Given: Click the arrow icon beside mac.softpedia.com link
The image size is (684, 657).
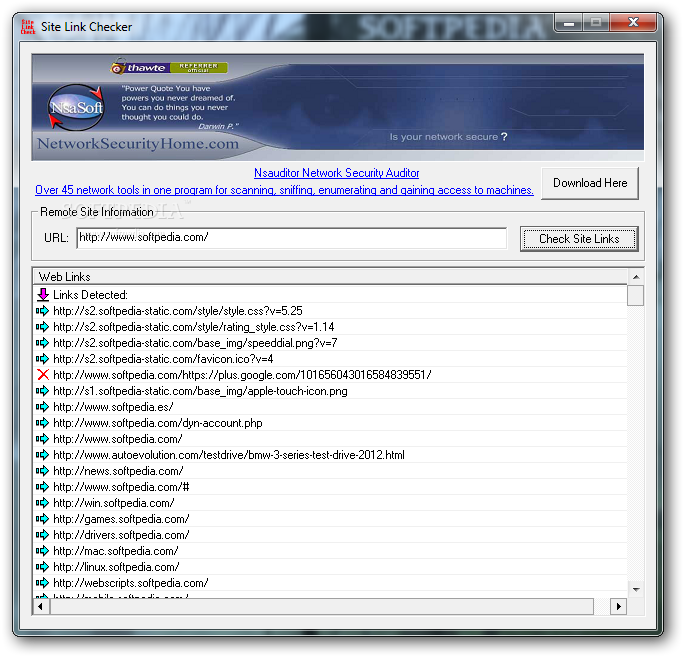Looking at the screenshot, I should click(x=42, y=551).
